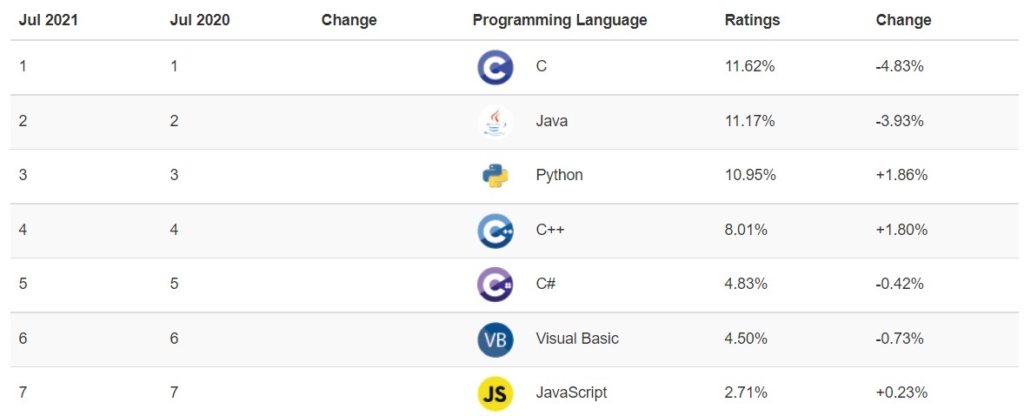Click the C language logo icon
The height and width of the screenshot is (416, 1024).
495,67
